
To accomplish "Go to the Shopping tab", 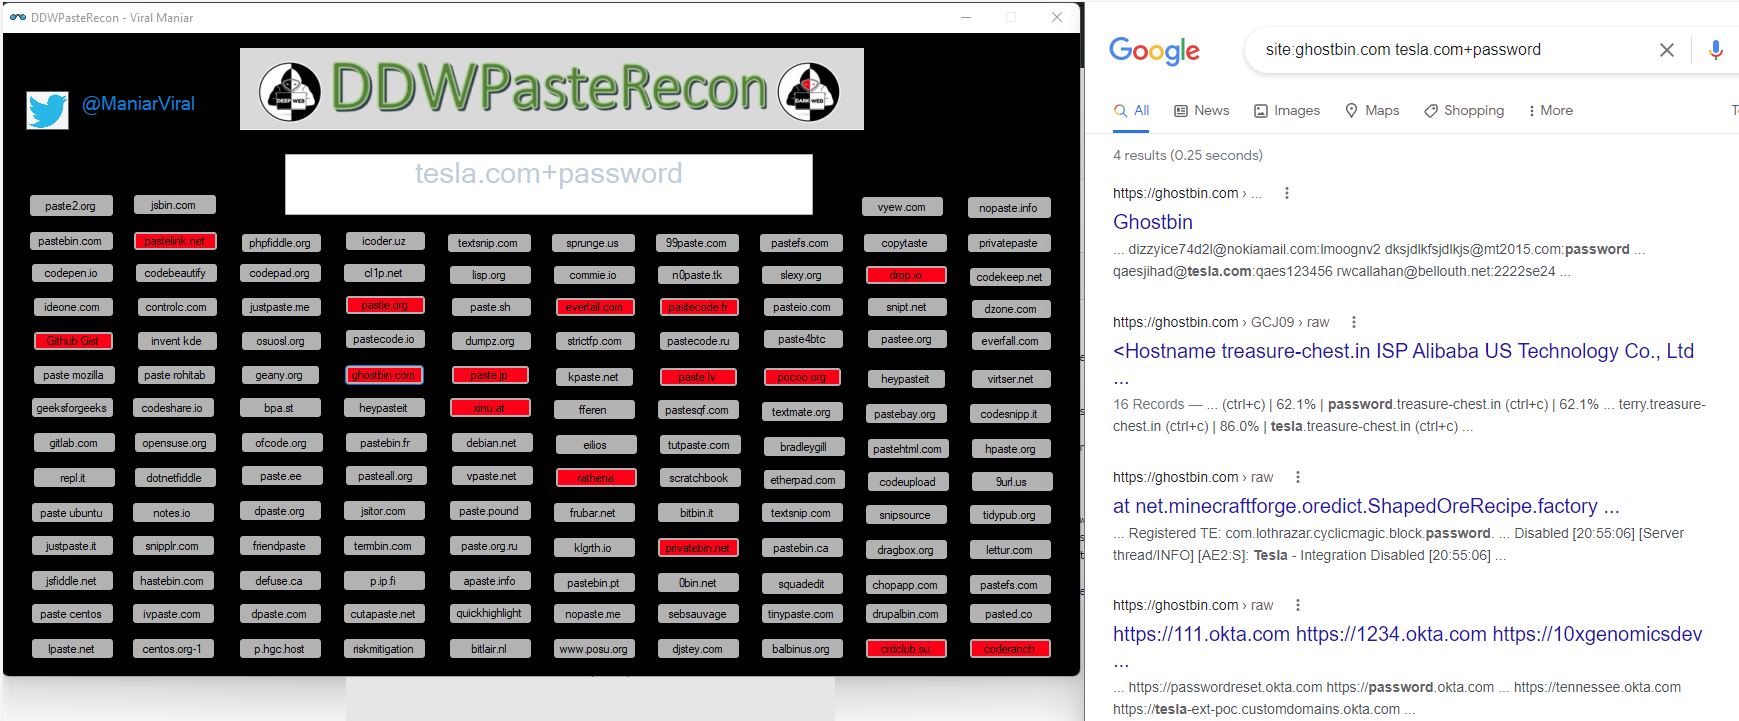I will 1464,111.
